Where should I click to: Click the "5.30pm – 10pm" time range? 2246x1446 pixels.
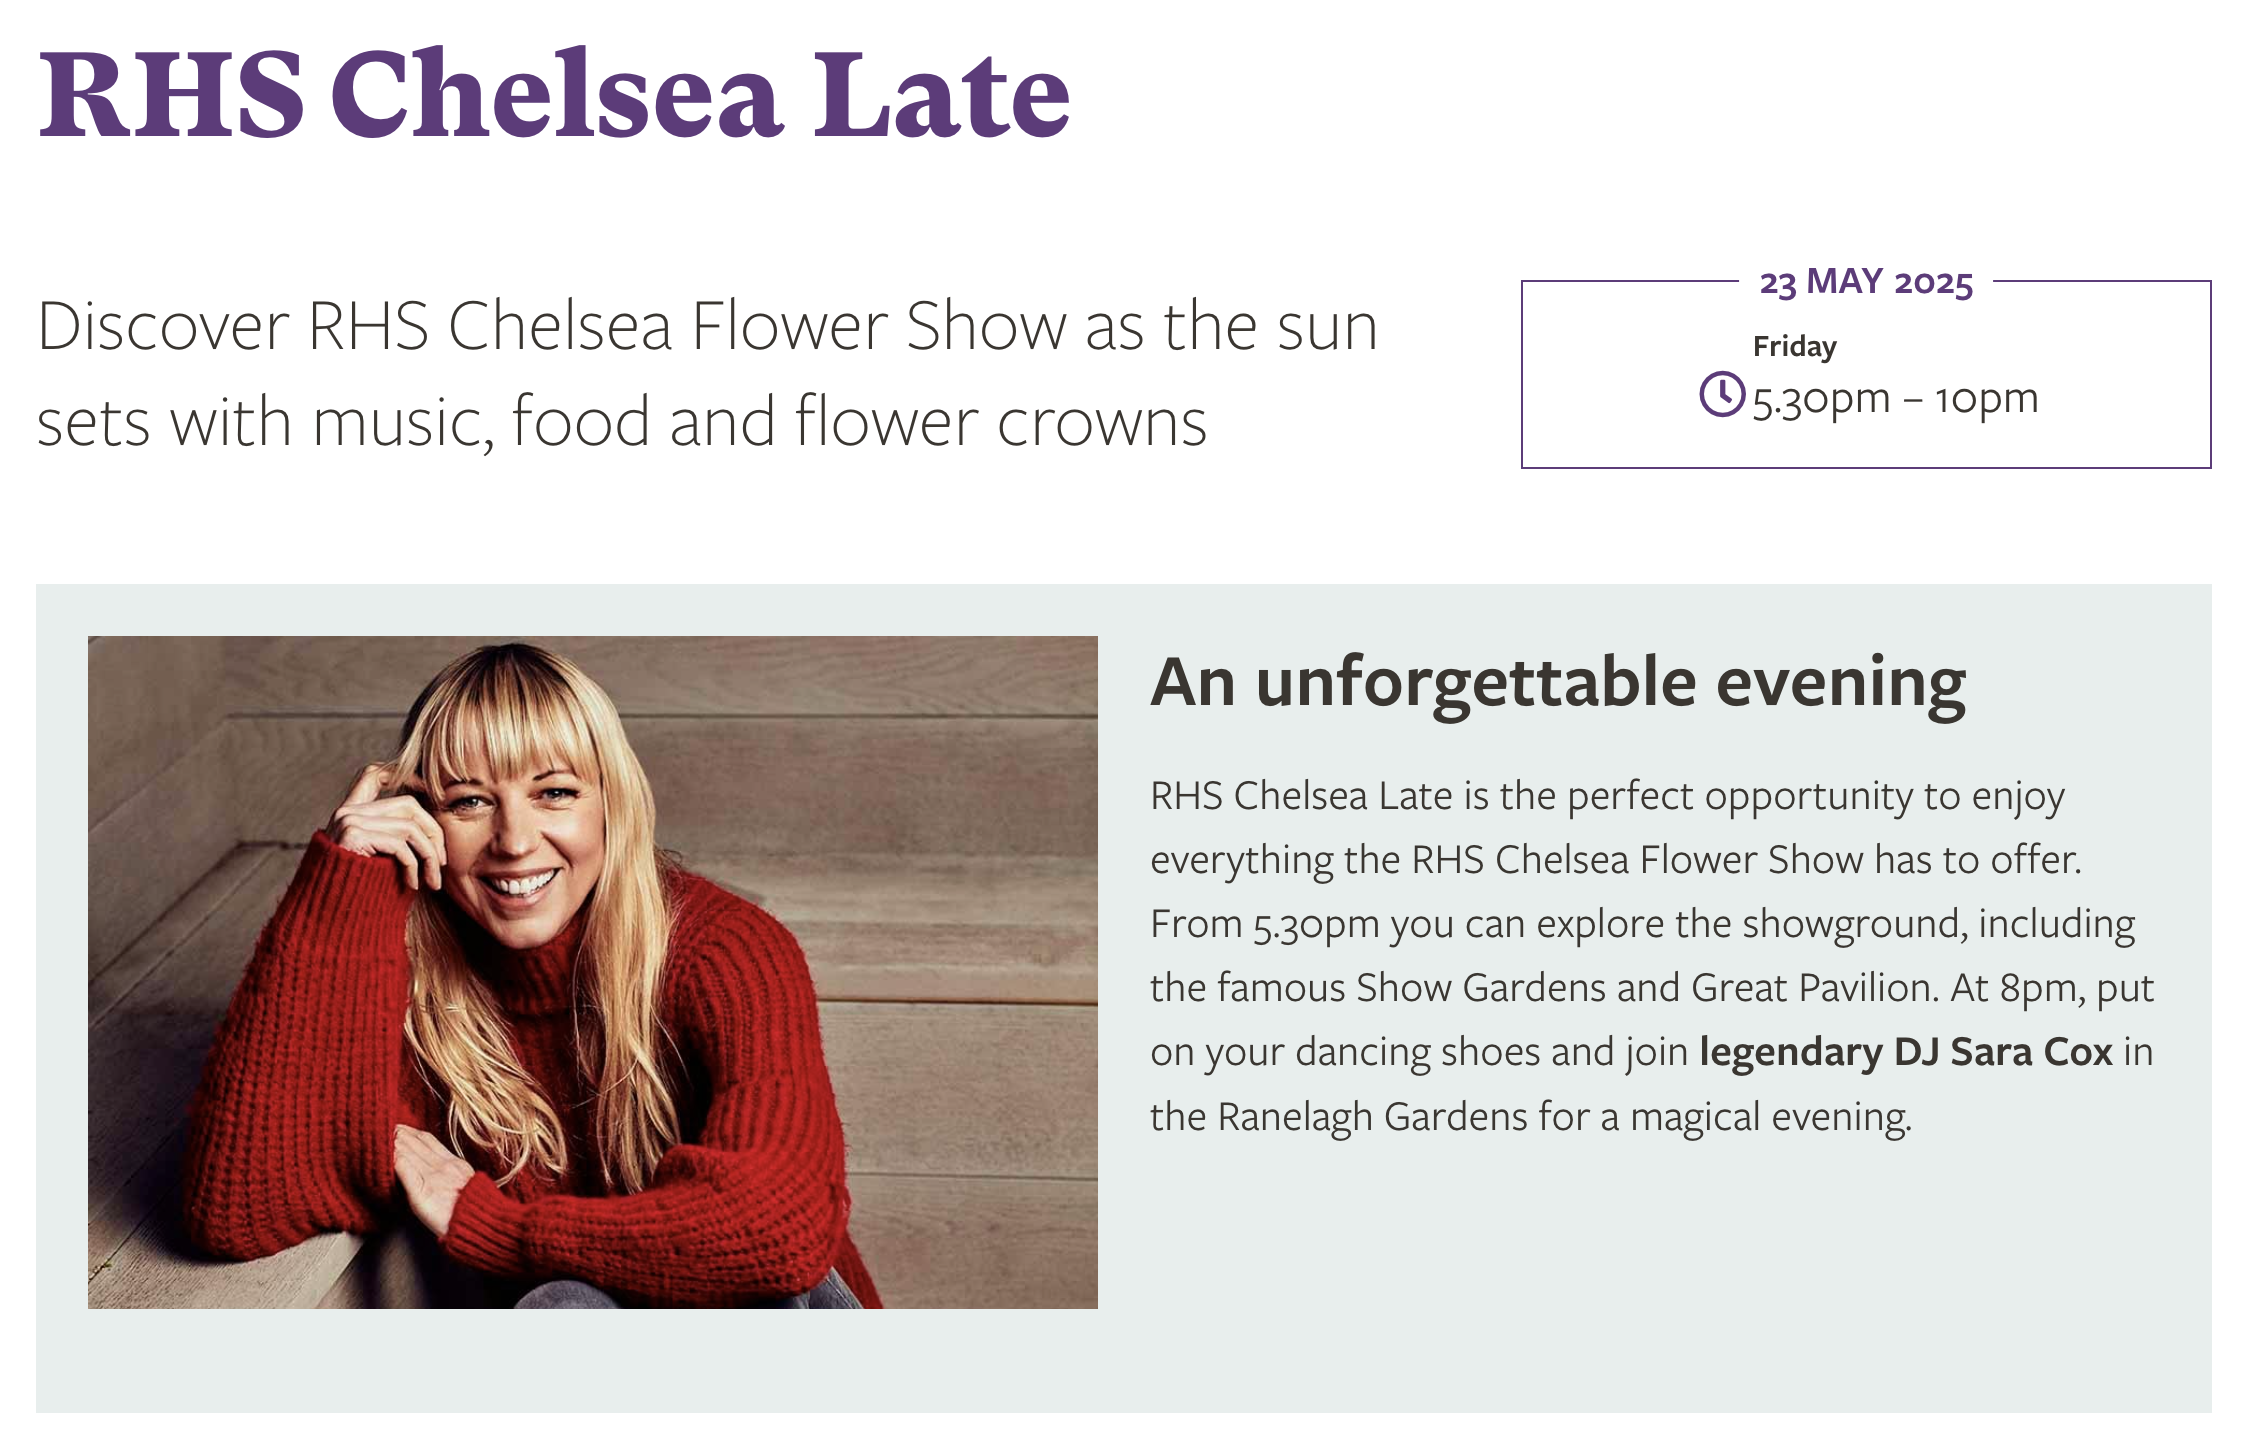(x=1894, y=398)
